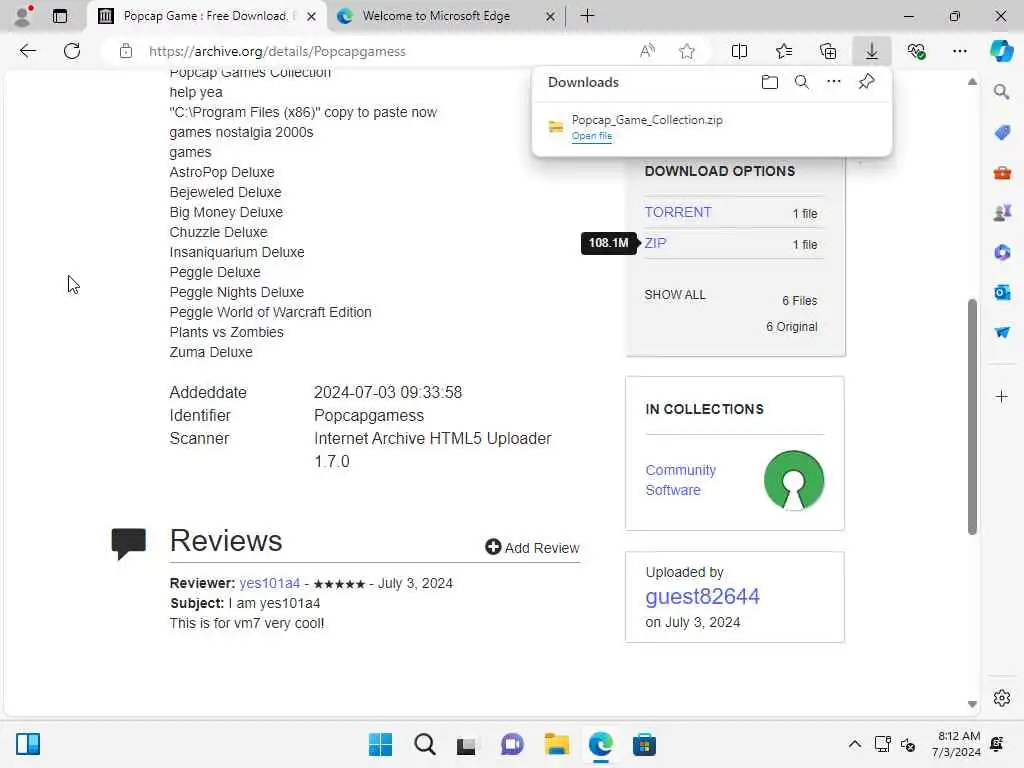Image resolution: width=1024 pixels, height=768 pixels.
Task: View site information via the lock icon
Action: point(125,51)
